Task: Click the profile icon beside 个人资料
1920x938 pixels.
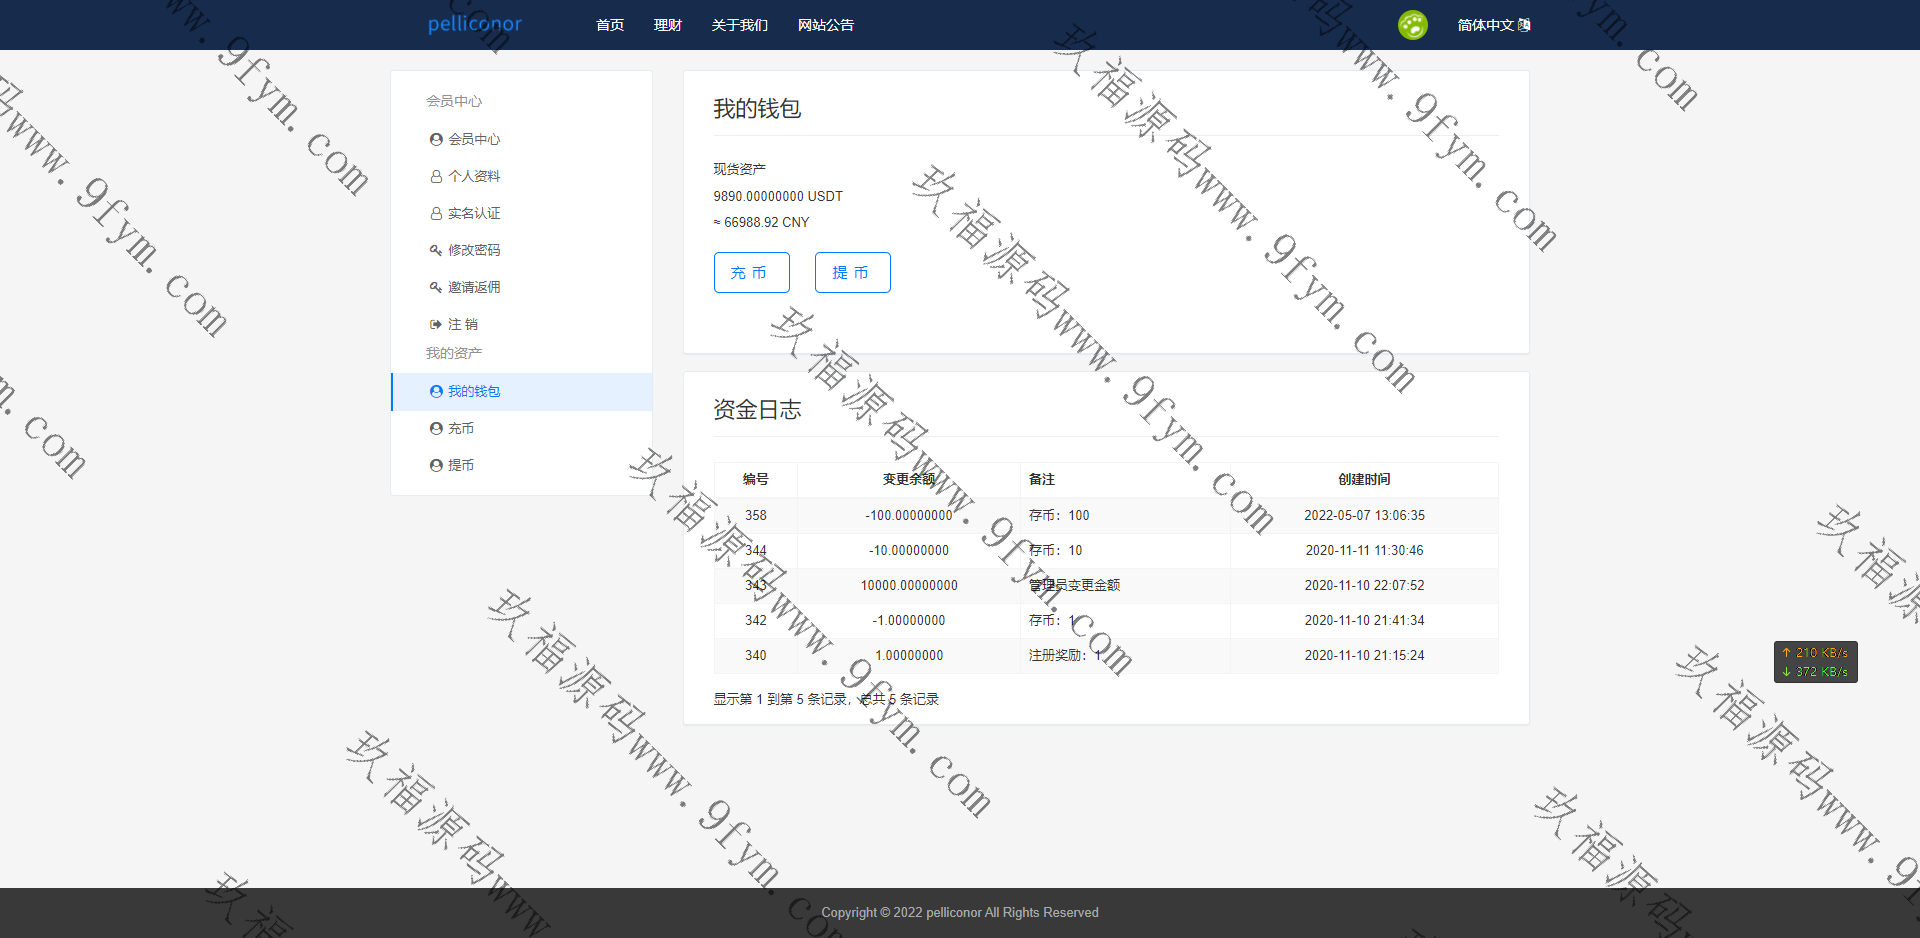Action: [x=436, y=176]
